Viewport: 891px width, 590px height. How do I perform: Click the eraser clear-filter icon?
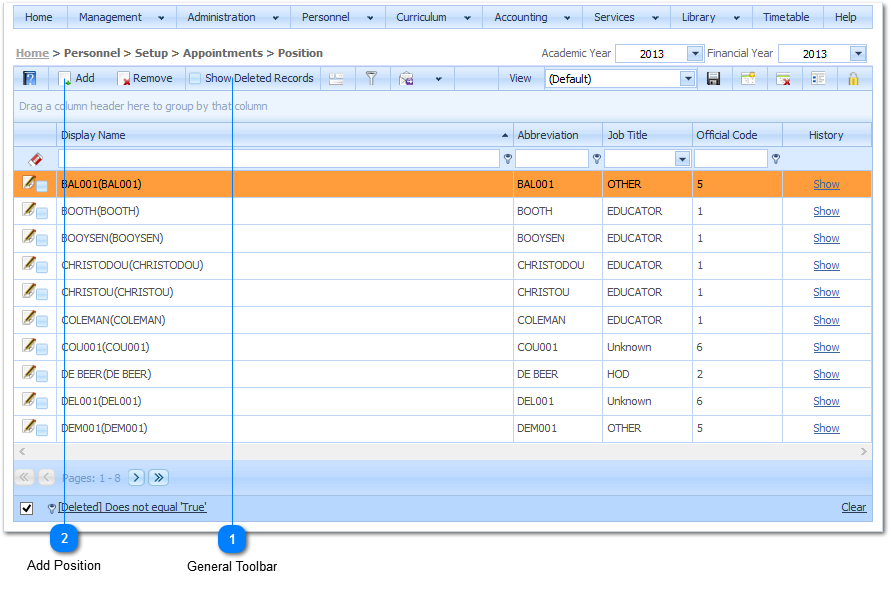coord(35,159)
